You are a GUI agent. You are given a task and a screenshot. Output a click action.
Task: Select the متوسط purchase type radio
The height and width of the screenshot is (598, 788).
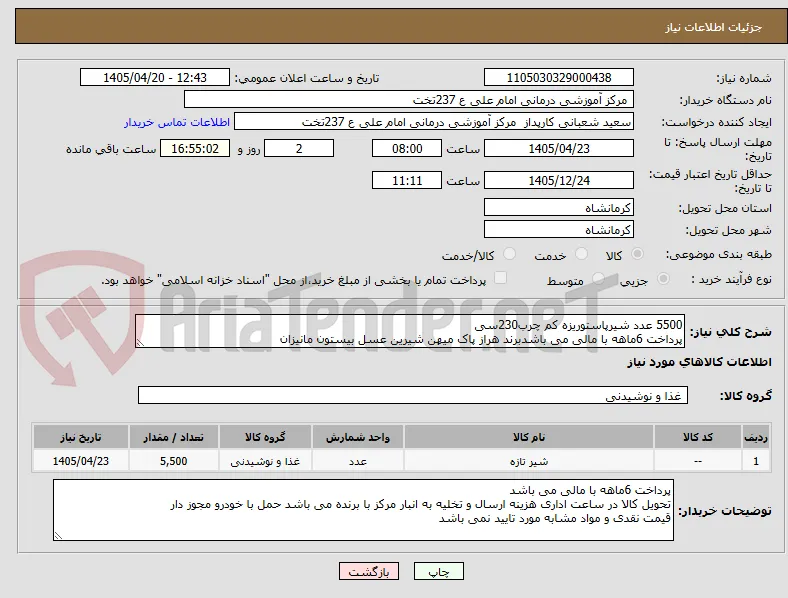click(x=598, y=278)
